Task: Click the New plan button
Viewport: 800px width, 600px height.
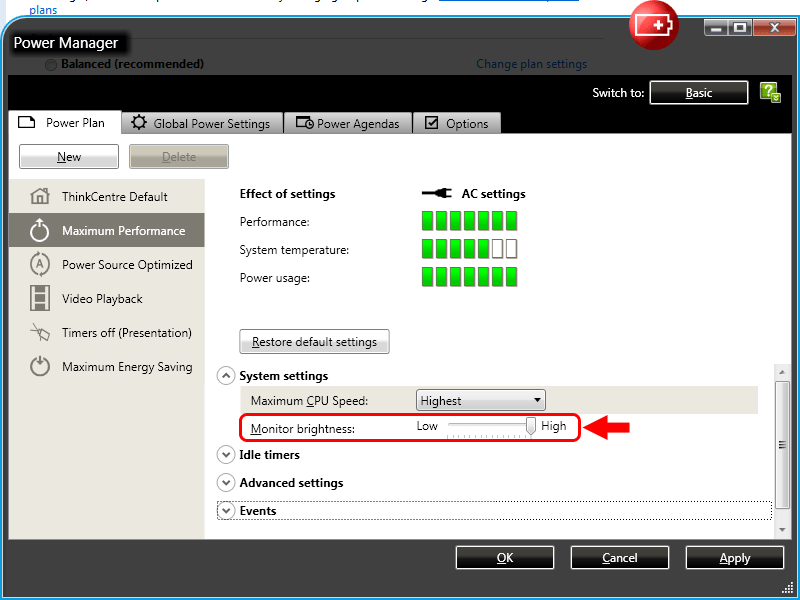Action: (x=69, y=157)
